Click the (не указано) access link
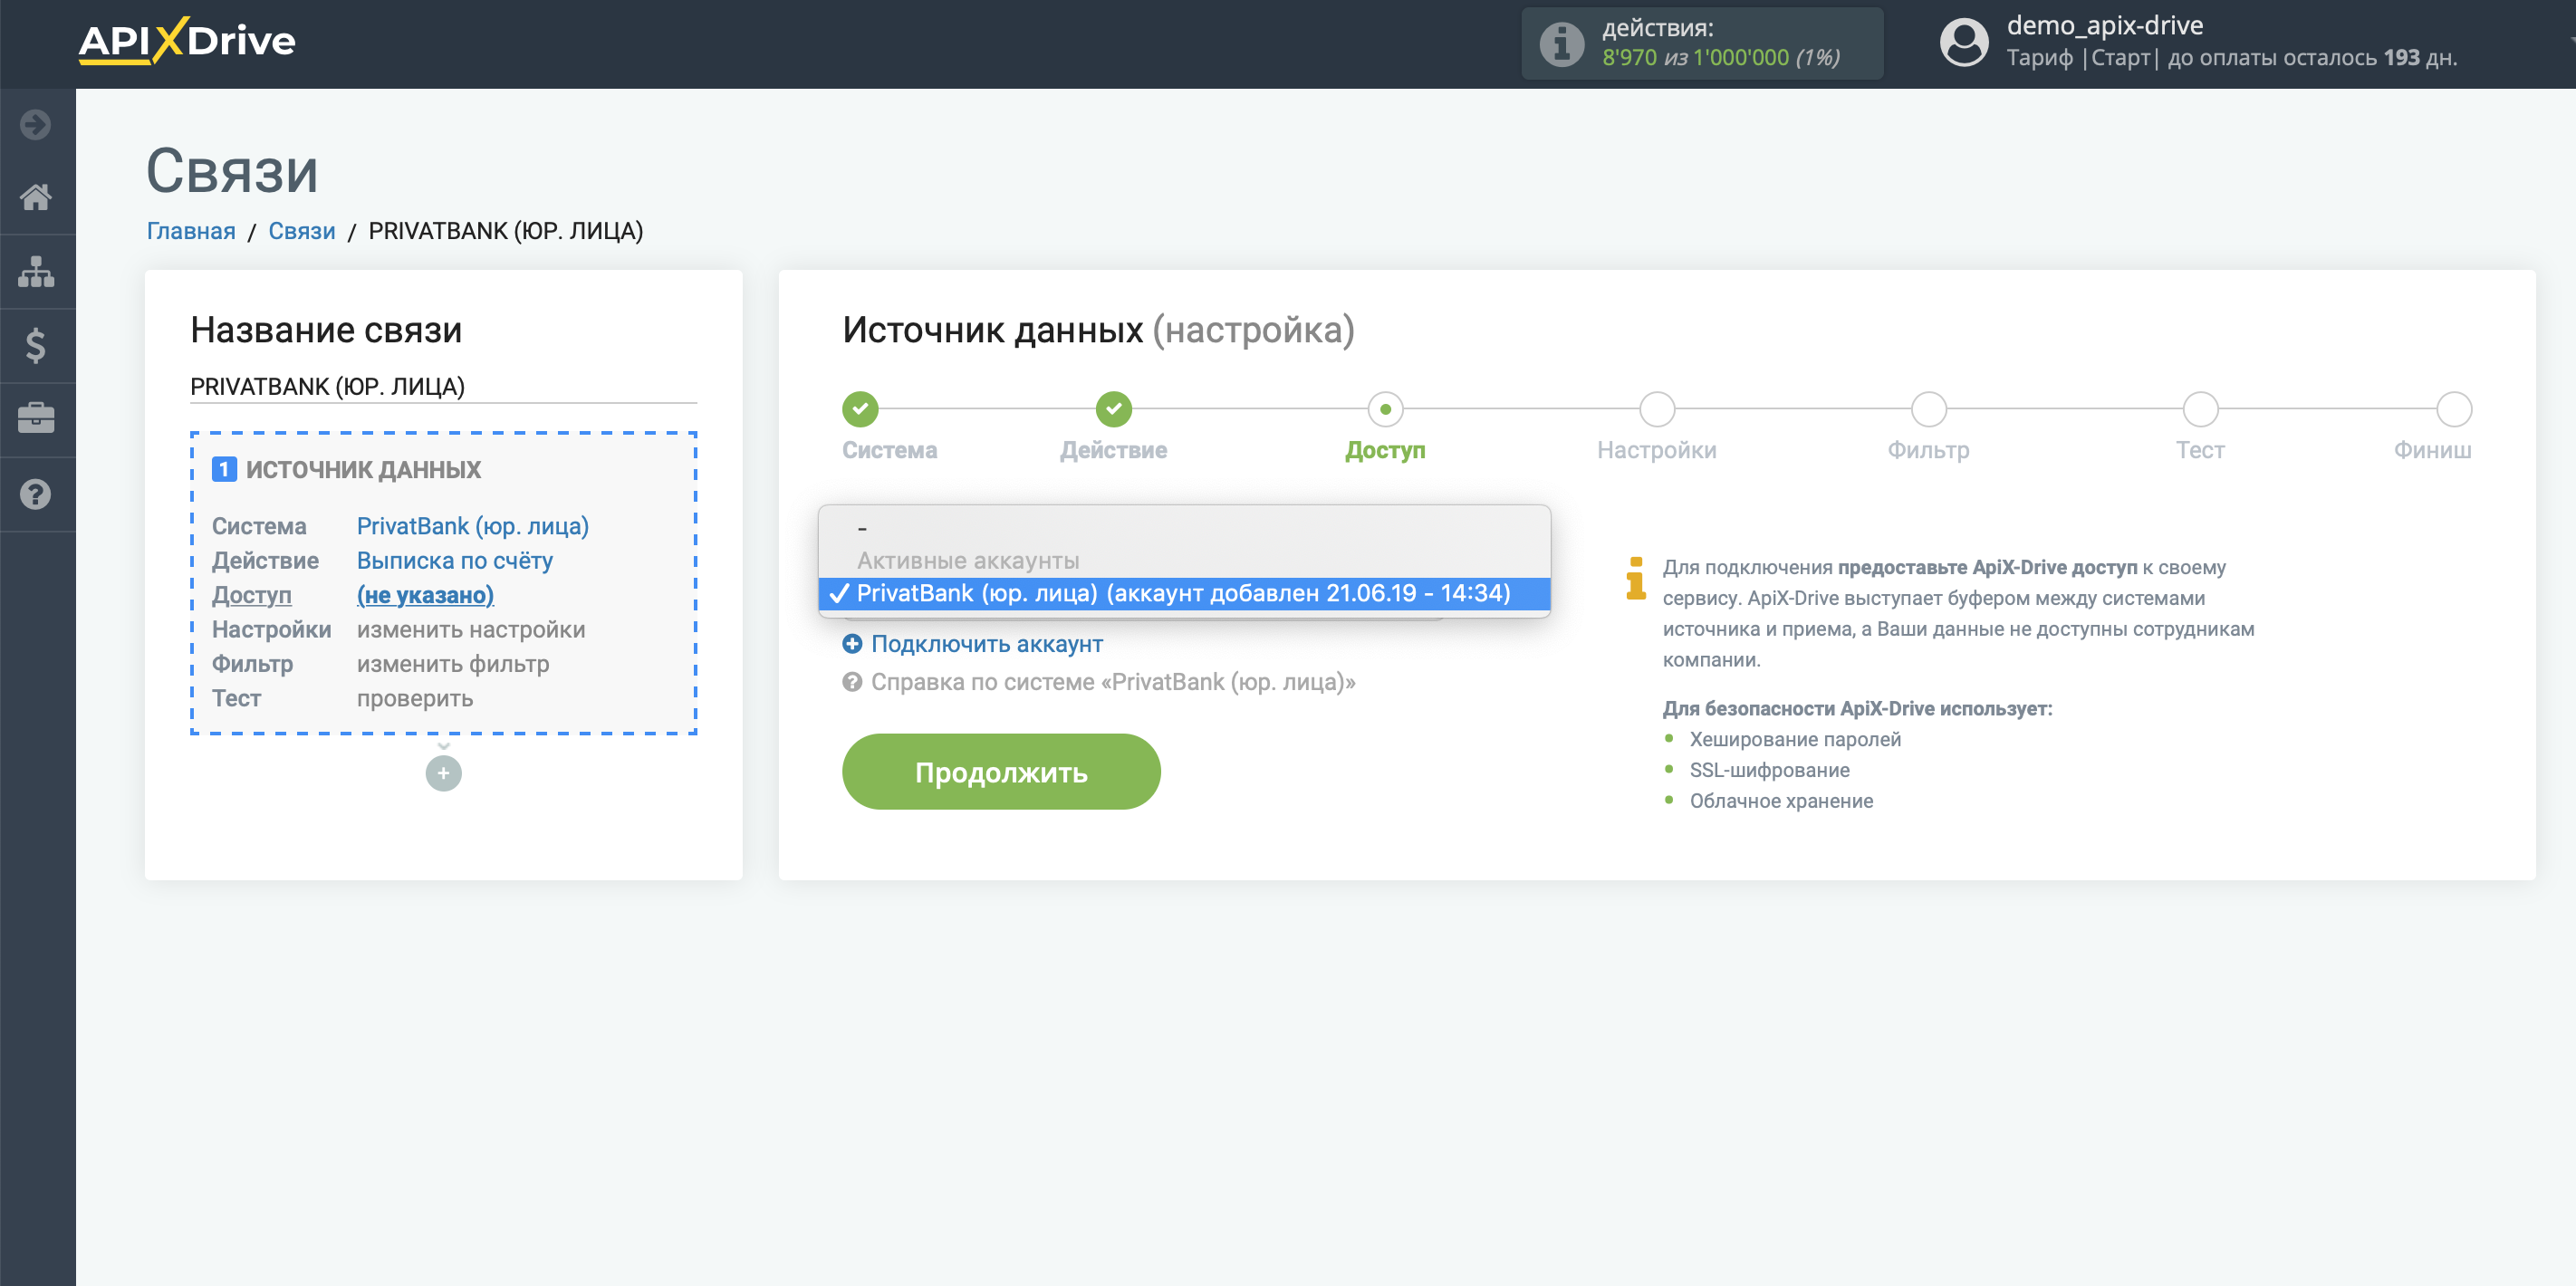Image resolution: width=2576 pixels, height=1286 pixels. pyautogui.click(x=425, y=595)
